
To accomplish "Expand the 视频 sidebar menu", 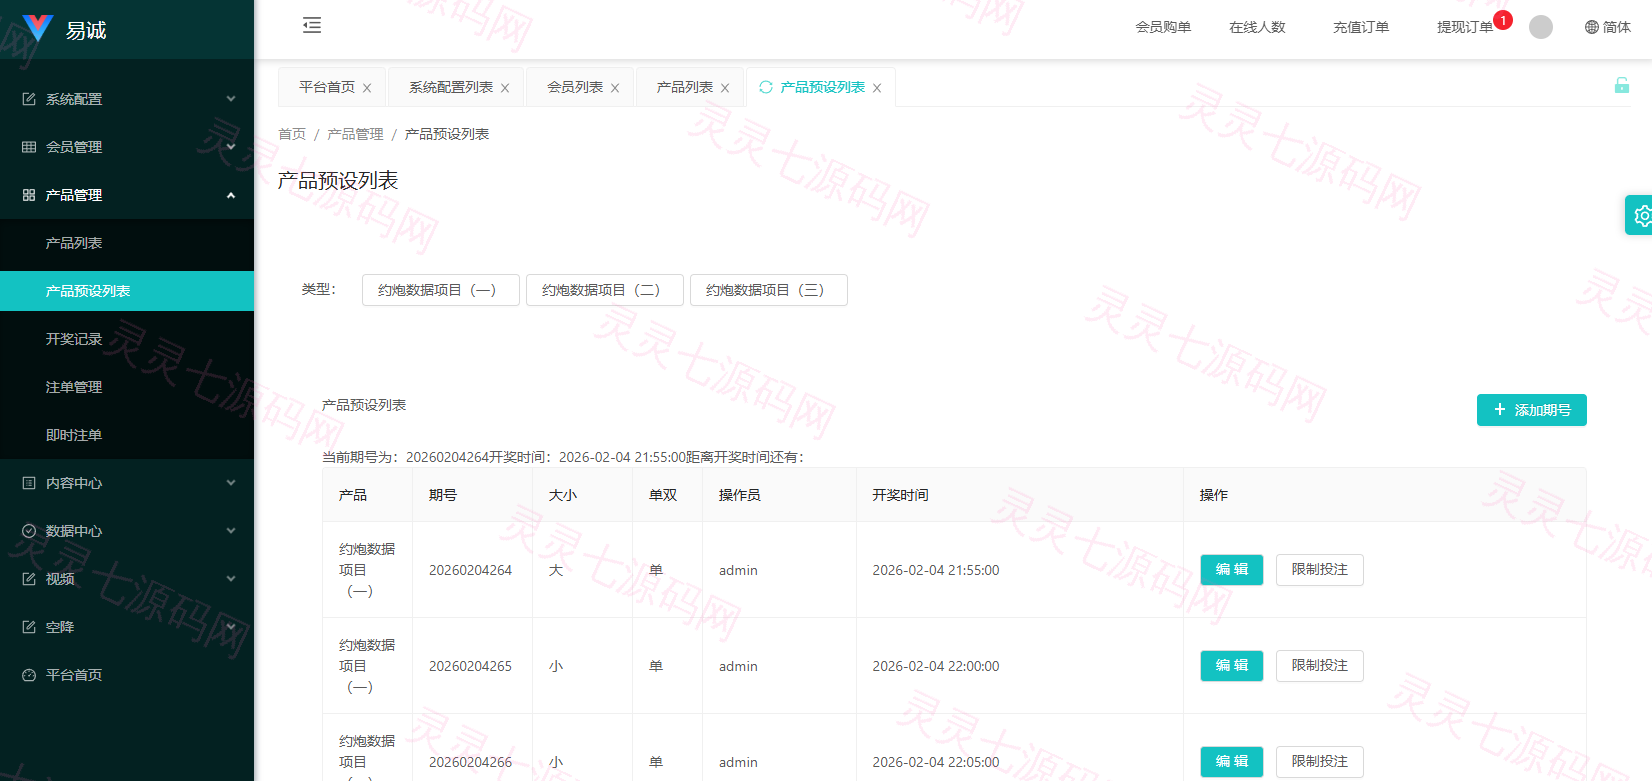I will [x=127, y=579].
